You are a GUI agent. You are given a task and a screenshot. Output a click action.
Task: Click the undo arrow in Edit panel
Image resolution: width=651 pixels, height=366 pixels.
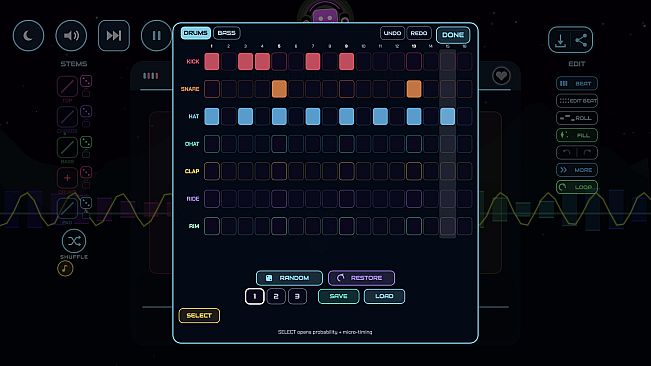click(x=566, y=153)
